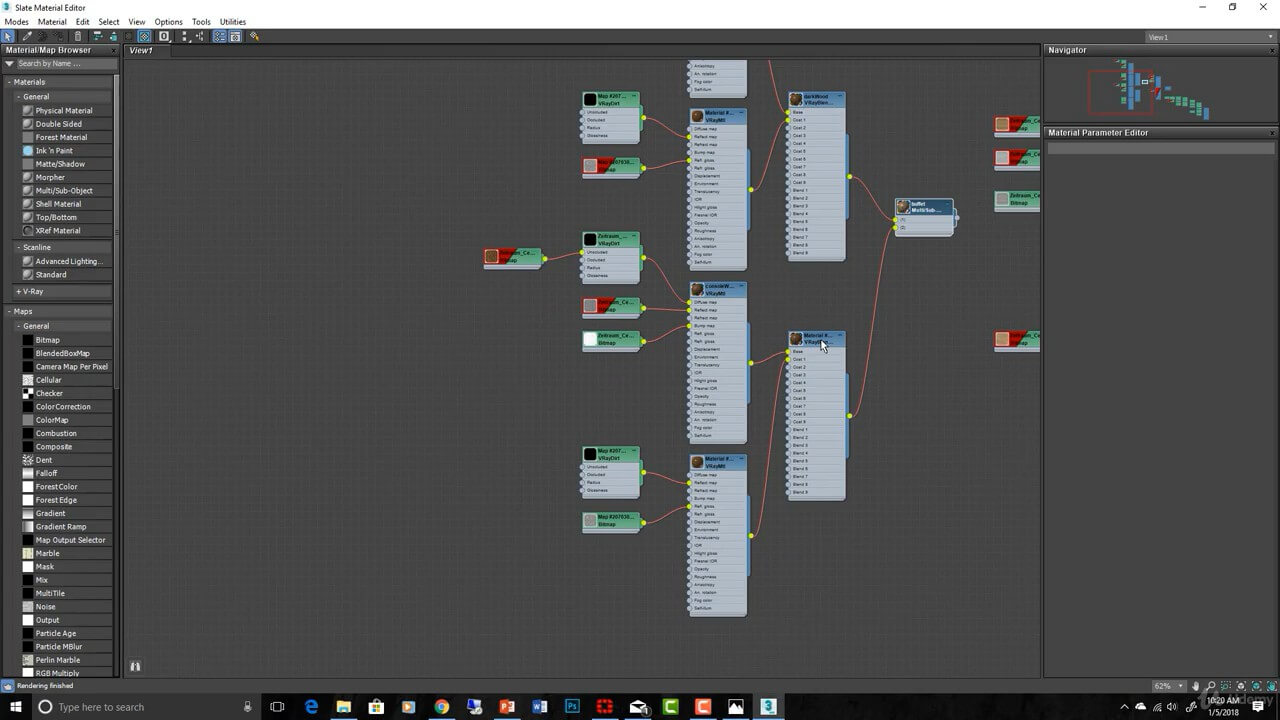Collapse the Scanline group
1280x720 pixels.
click(x=18, y=247)
